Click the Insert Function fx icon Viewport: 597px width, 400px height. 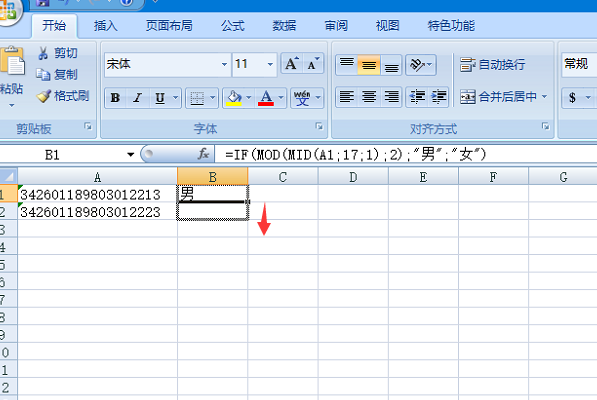pos(203,154)
